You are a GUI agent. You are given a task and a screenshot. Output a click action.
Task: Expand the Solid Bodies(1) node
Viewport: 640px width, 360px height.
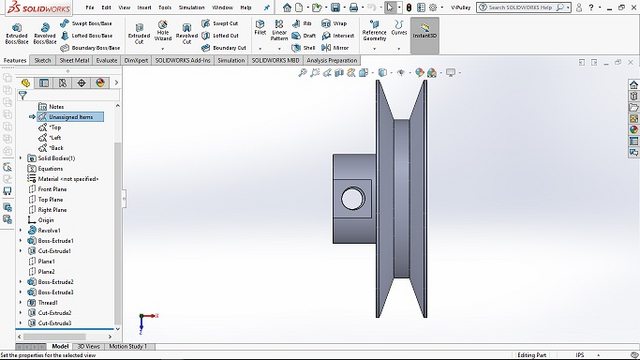pos(20,158)
